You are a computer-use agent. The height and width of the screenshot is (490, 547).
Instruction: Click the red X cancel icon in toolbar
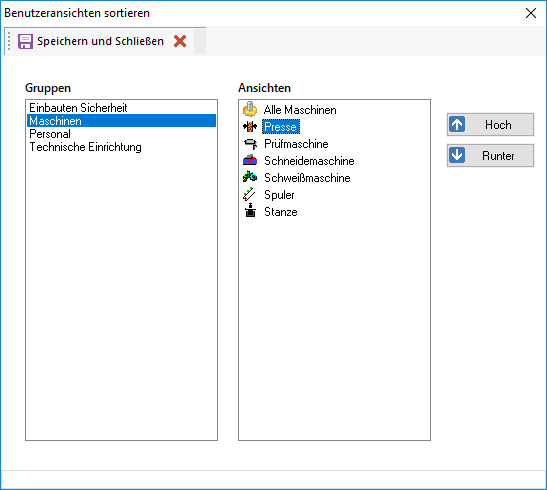(180, 41)
